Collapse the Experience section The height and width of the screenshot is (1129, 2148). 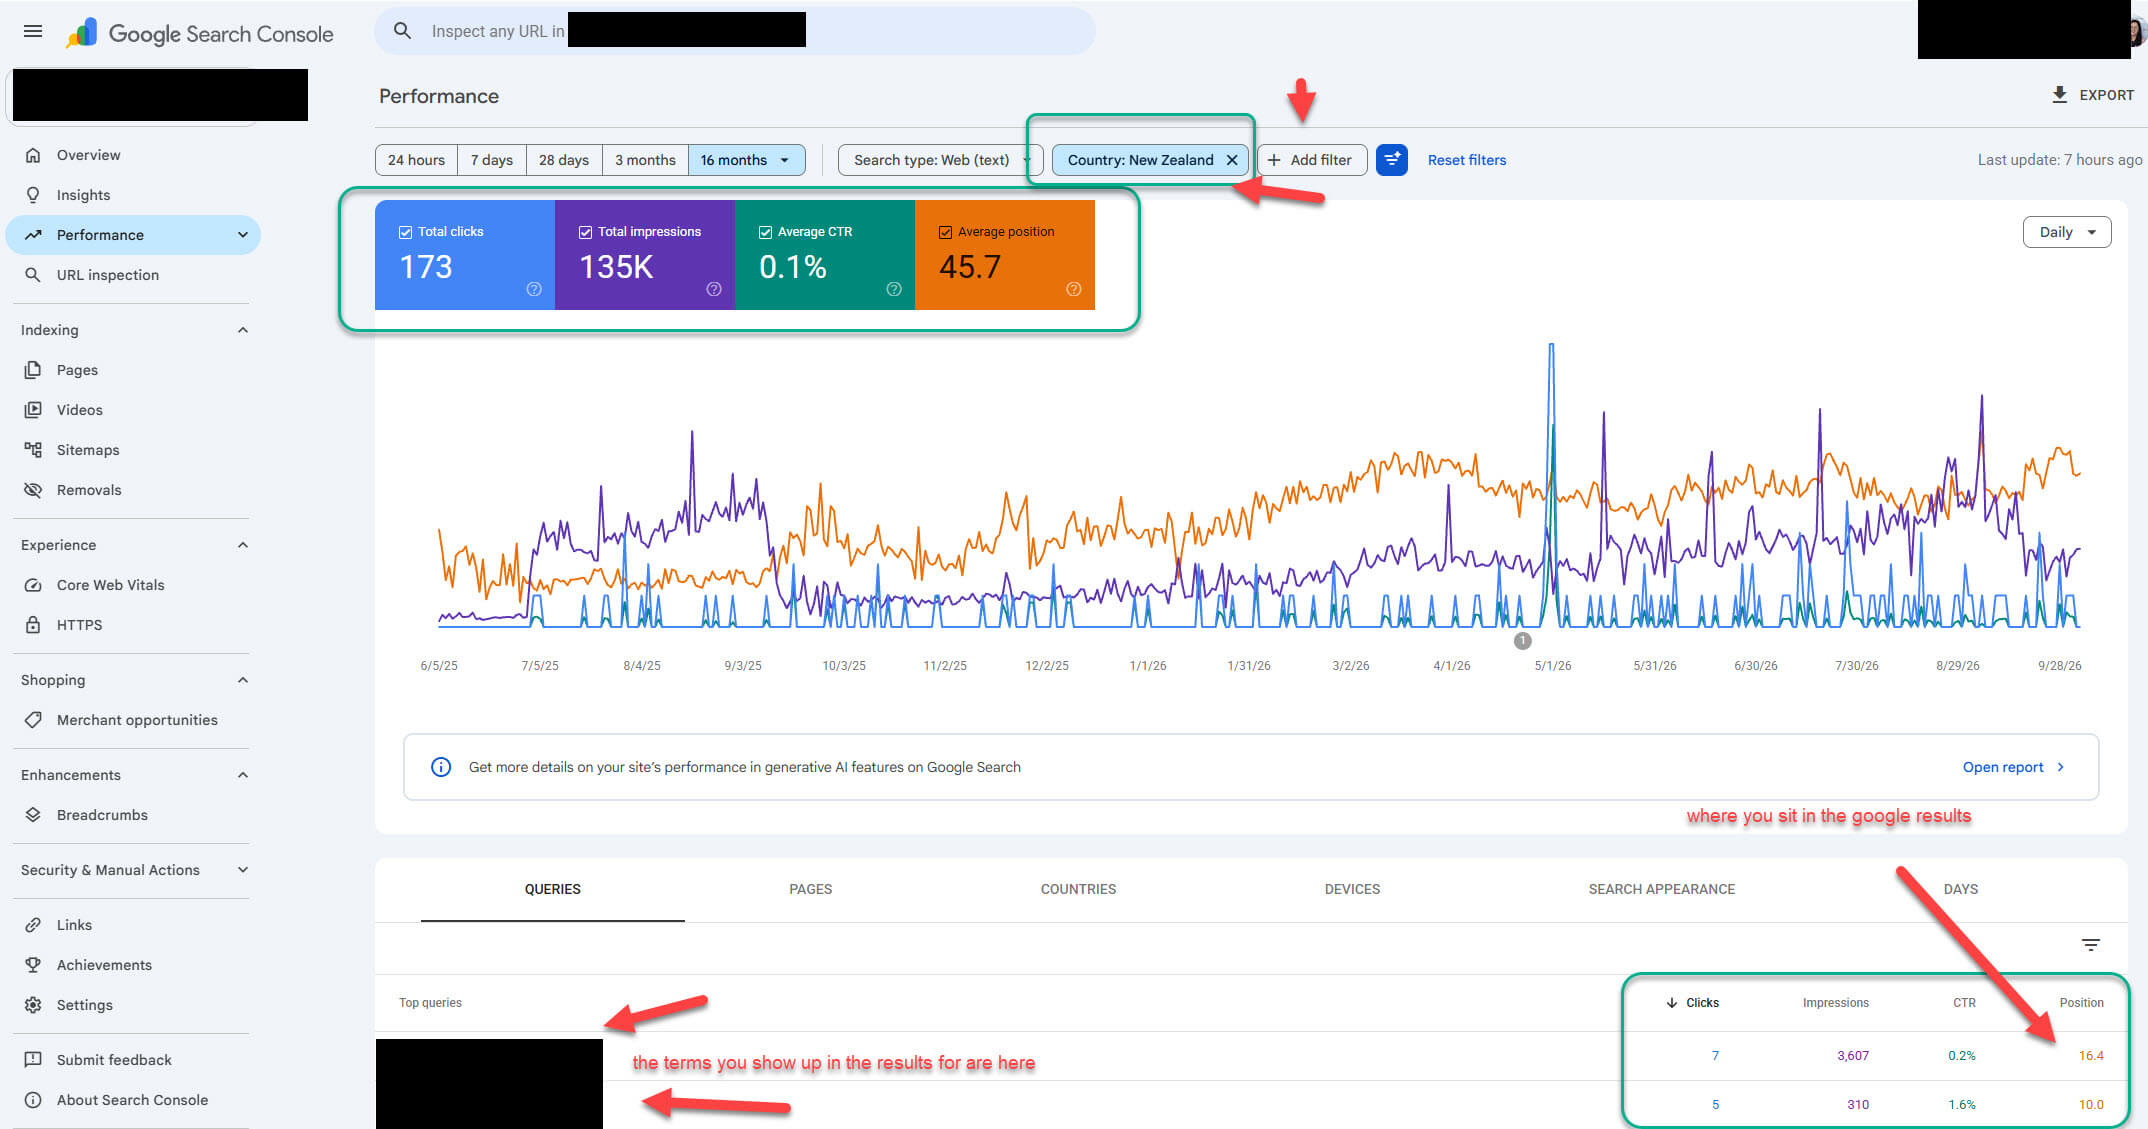pos(242,545)
